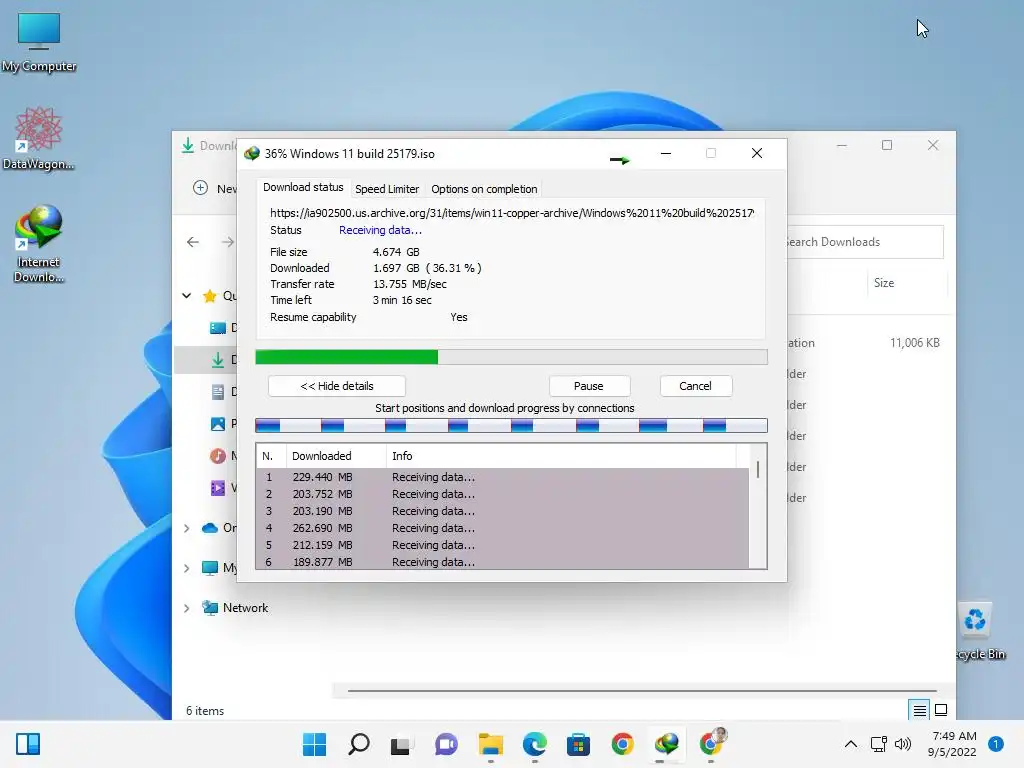Open My Computer desktop icon
Image resolution: width=1024 pixels, height=768 pixels.
point(39,41)
